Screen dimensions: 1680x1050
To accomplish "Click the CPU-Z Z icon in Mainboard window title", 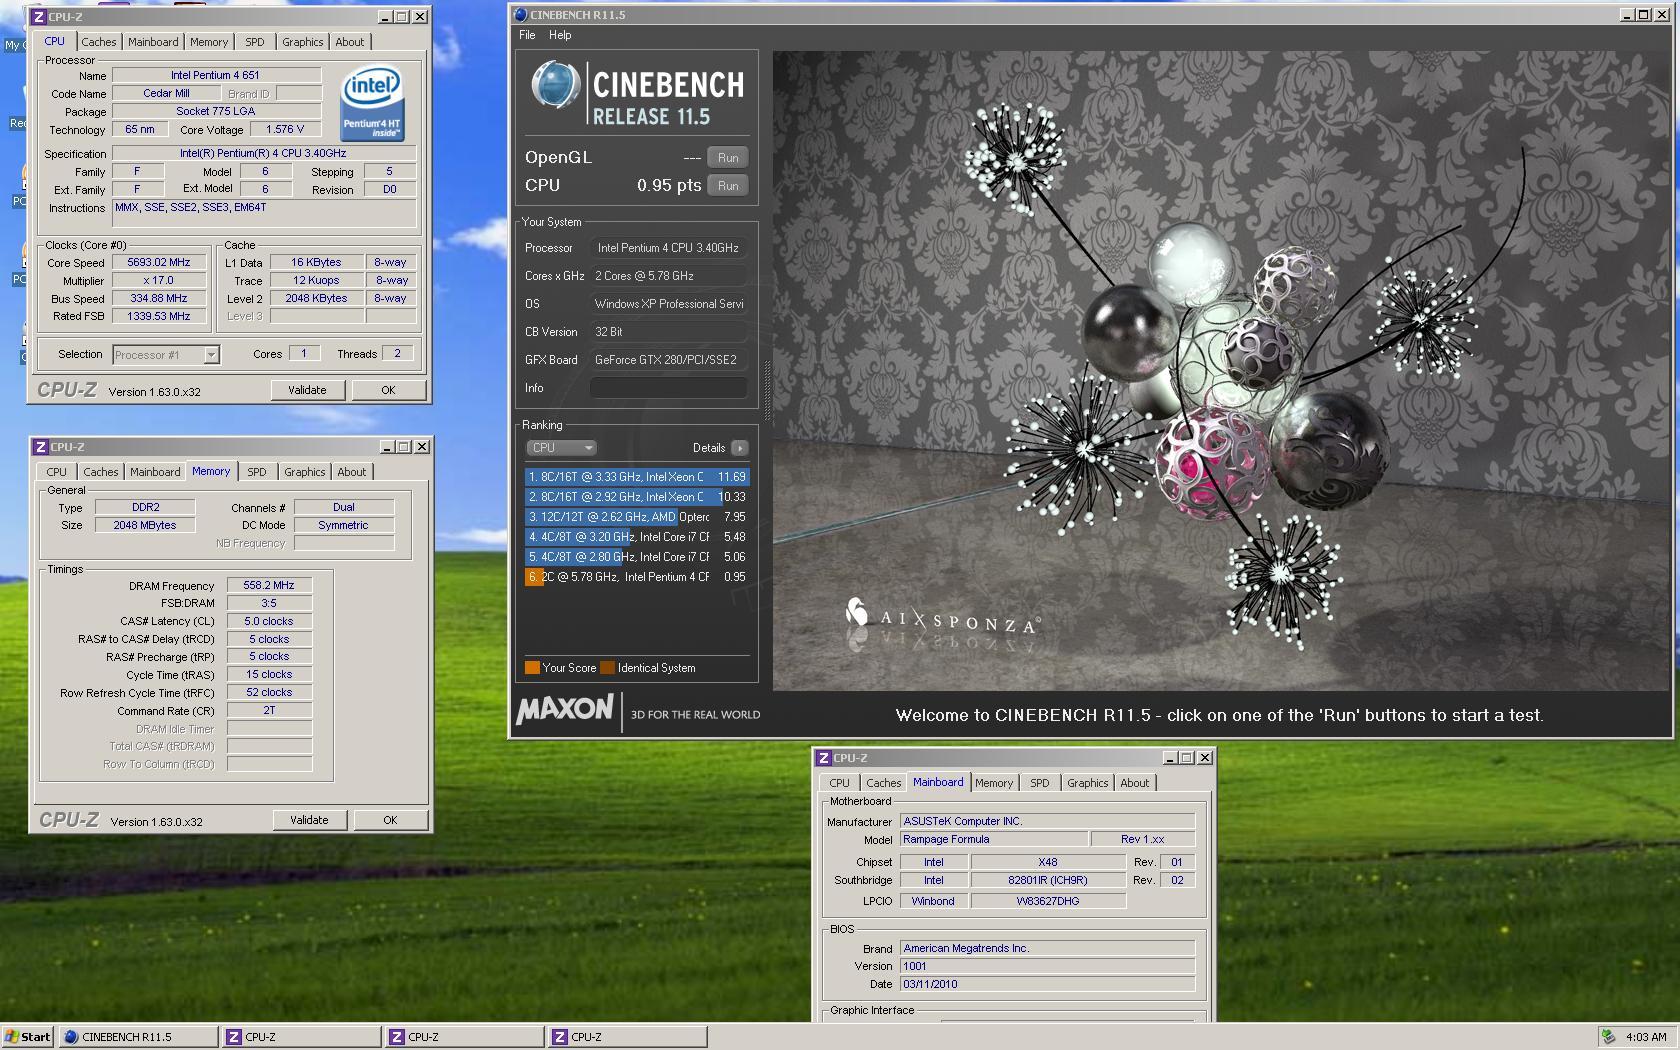I will (x=823, y=758).
